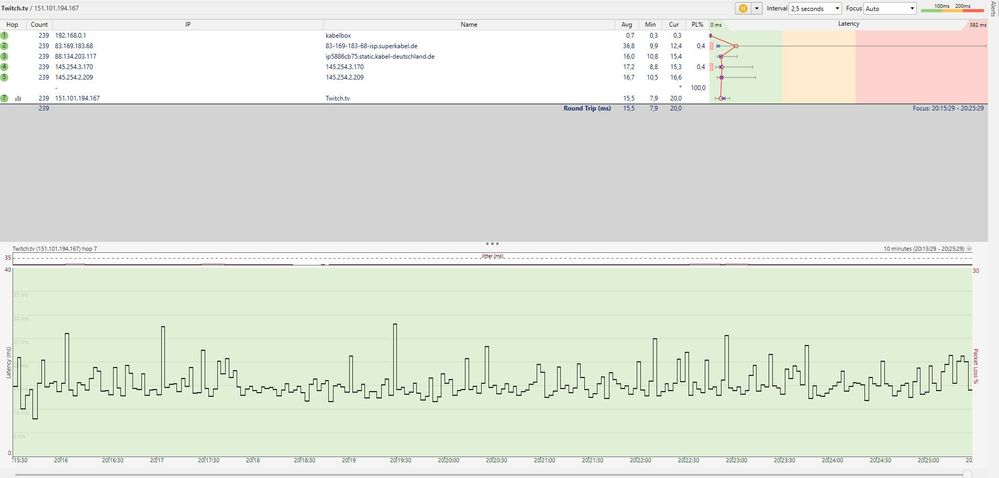Click the hop 3 green circle icon

(x=4, y=56)
